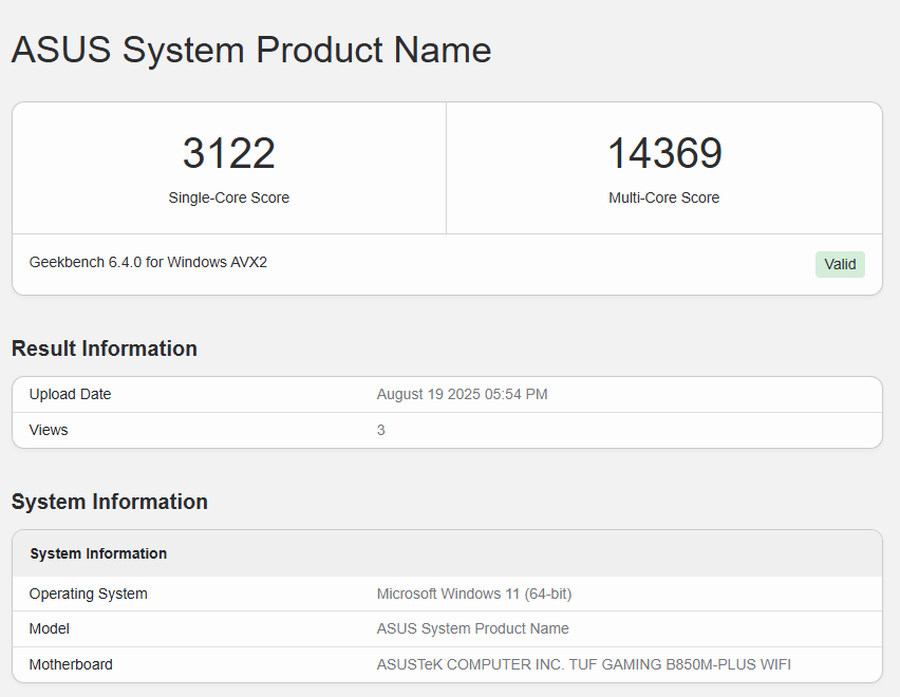Click the Motherboard row label

[x=71, y=664]
